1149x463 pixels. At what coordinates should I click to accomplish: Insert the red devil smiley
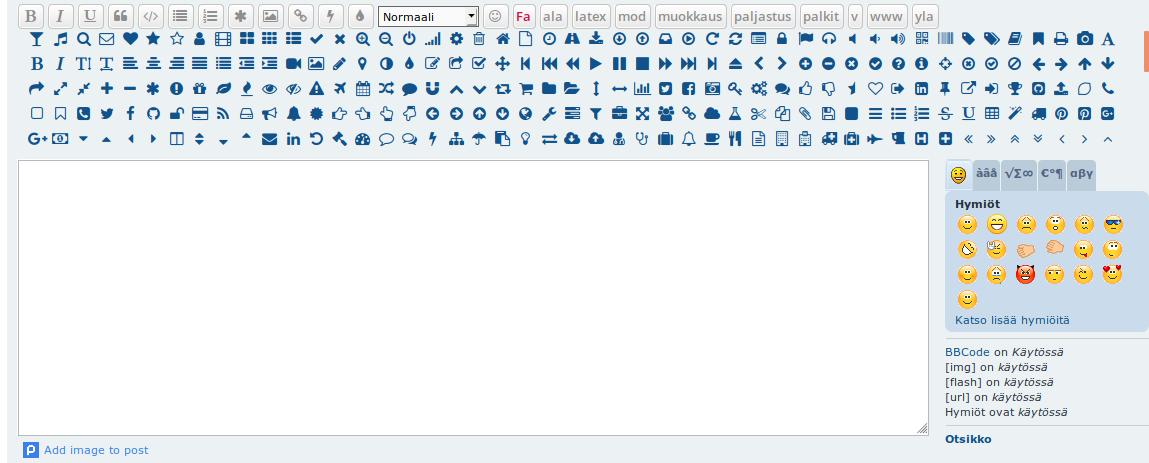coord(1025,274)
